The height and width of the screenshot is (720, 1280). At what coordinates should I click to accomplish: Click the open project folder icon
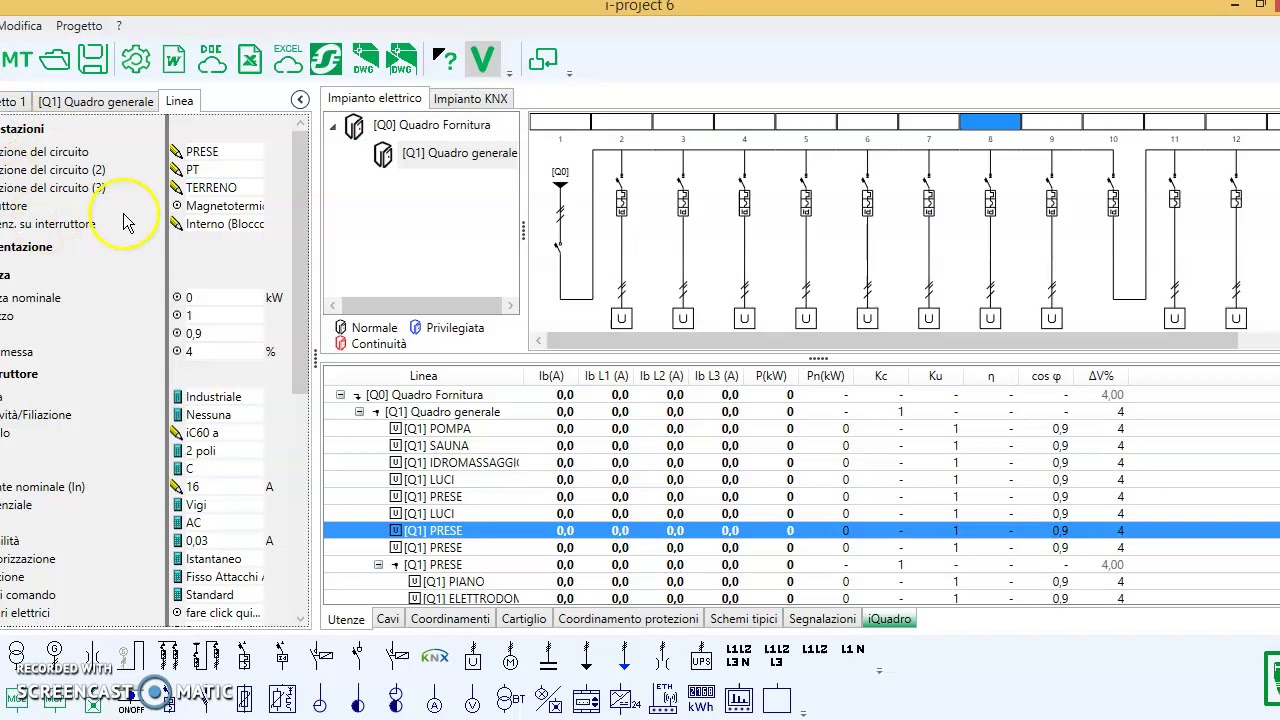pos(54,60)
